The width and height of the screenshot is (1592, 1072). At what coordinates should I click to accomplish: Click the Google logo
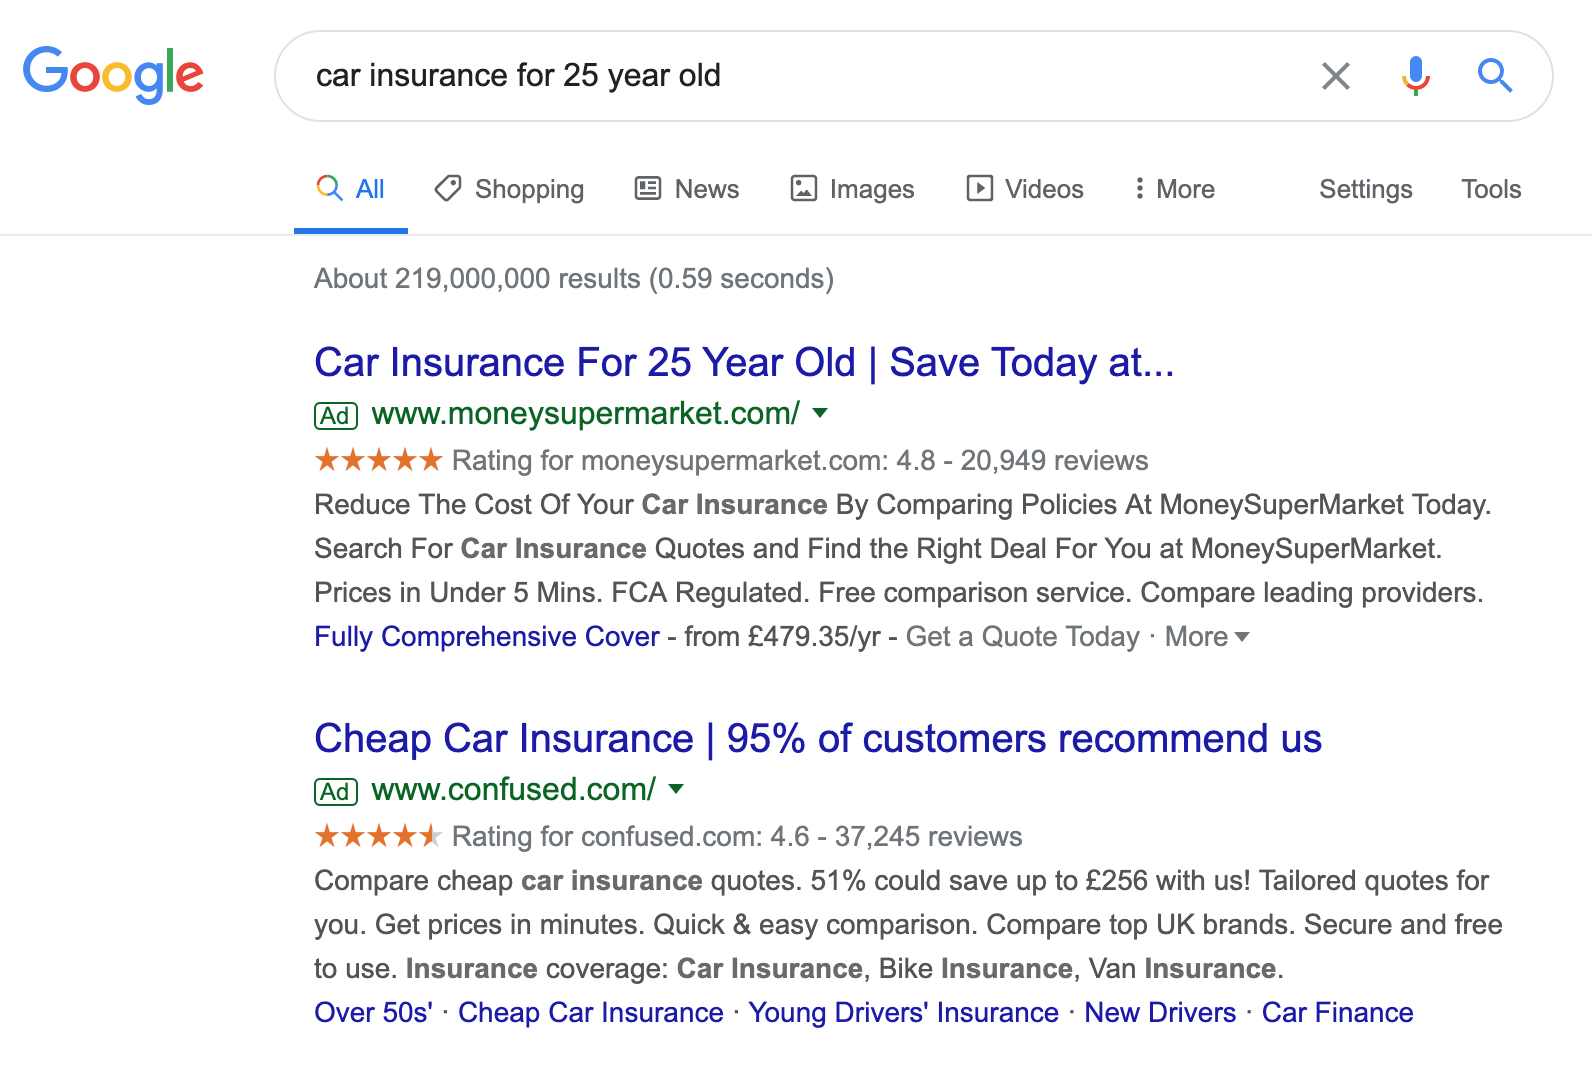coord(113,75)
